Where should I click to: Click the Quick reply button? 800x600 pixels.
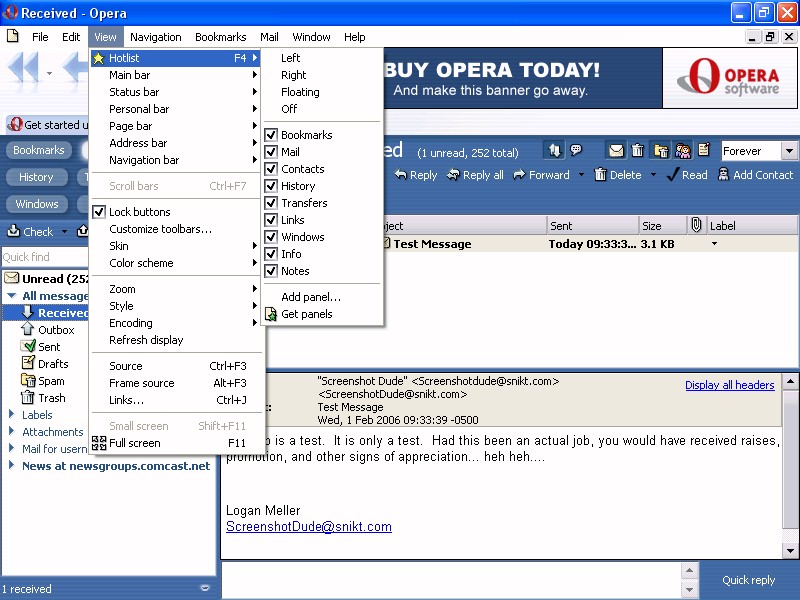[x=748, y=580]
